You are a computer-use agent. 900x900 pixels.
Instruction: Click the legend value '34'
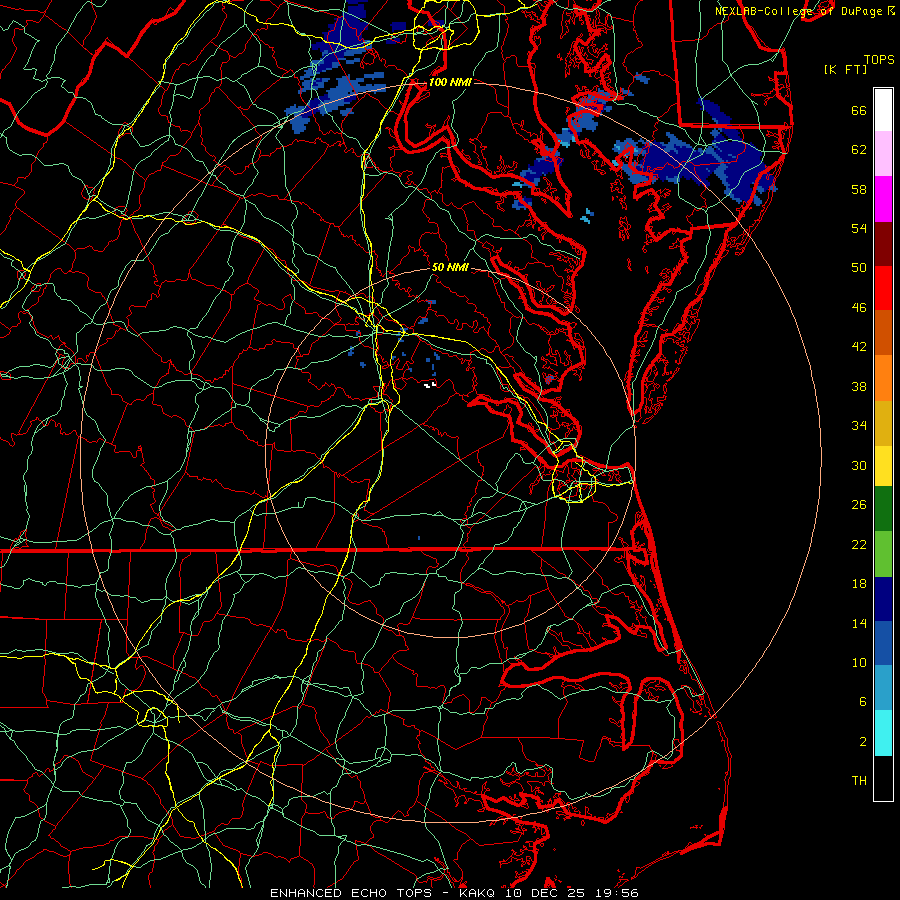click(859, 426)
